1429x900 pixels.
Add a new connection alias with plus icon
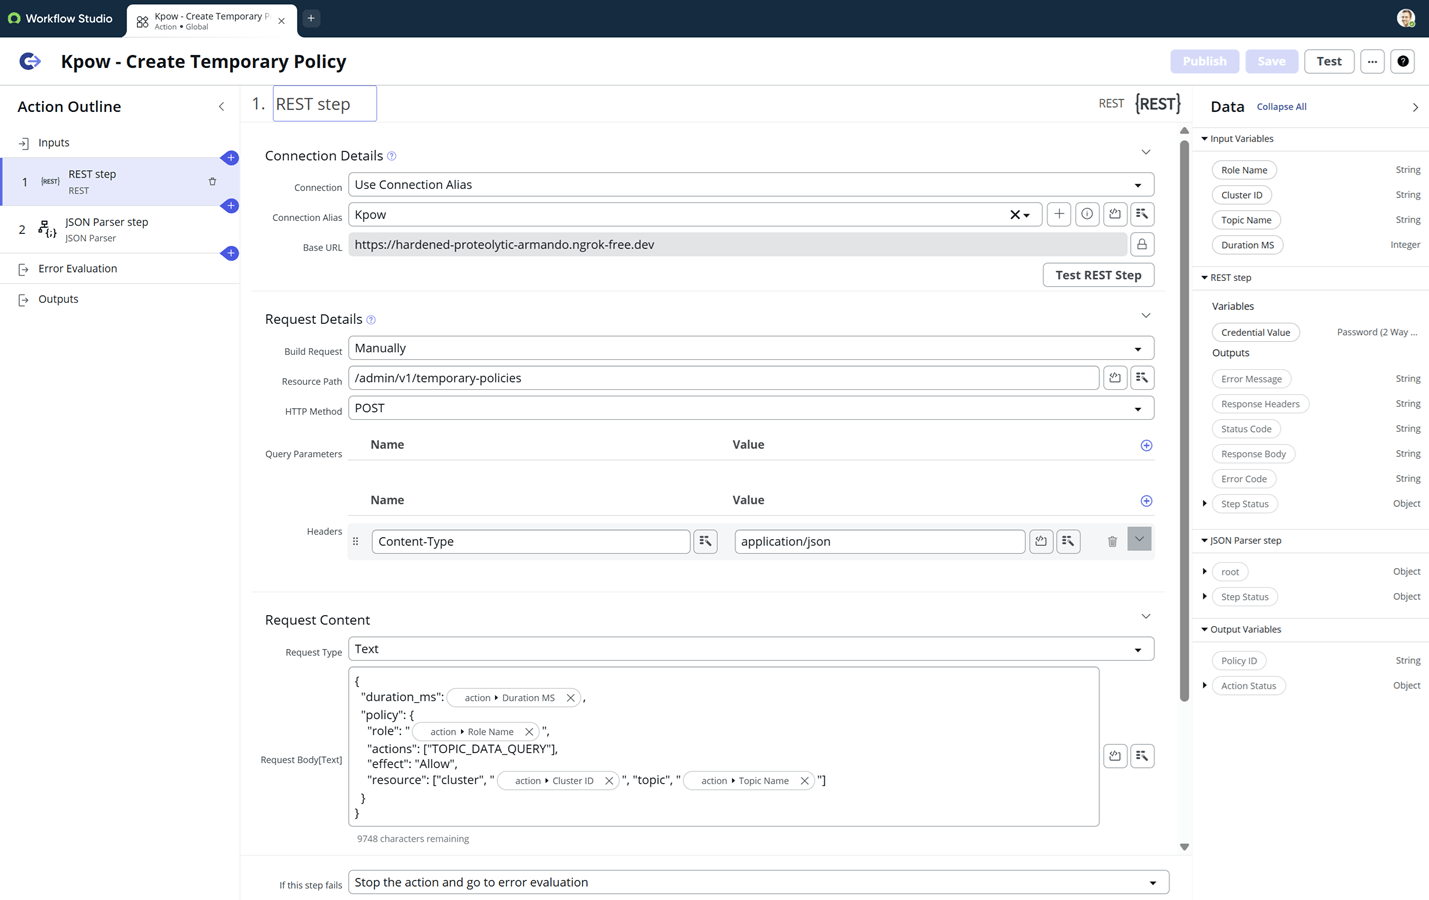point(1059,214)
